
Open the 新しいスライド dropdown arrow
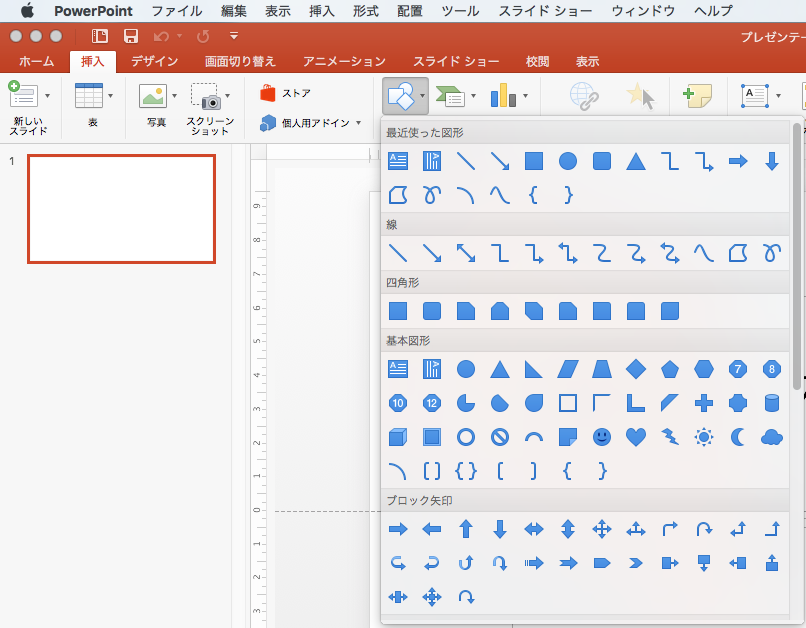tap(46, 96)
